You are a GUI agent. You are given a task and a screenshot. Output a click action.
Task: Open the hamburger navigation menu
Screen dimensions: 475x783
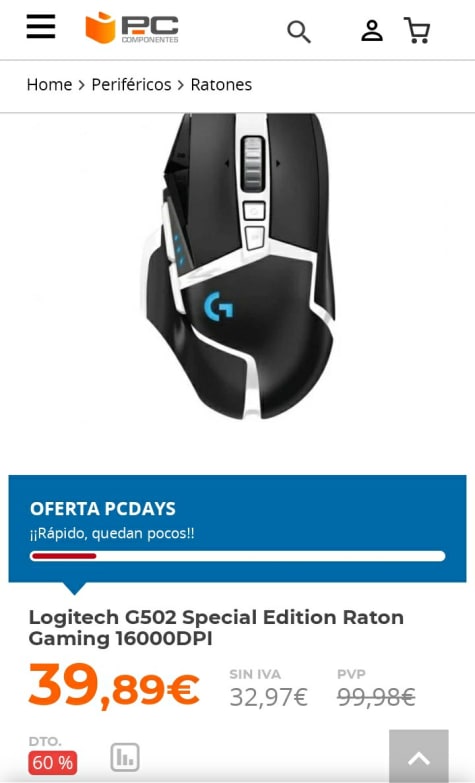(x=41, y=26)
